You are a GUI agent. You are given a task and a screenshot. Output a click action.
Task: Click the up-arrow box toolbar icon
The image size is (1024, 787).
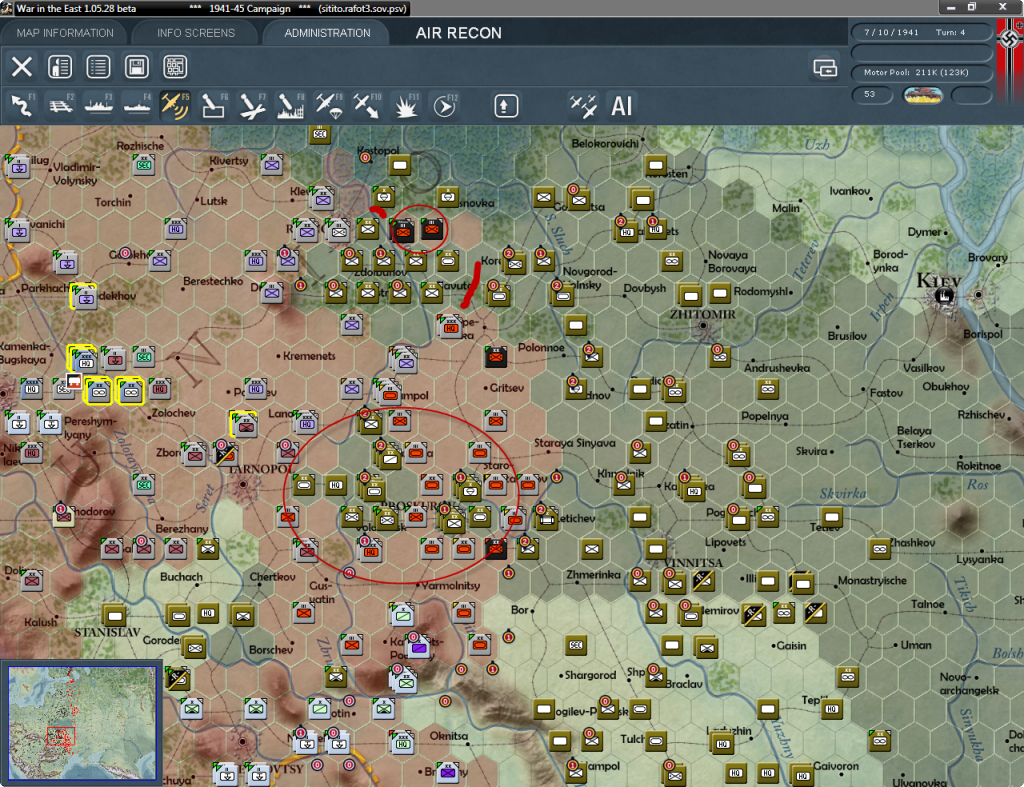pyautogui.click(x=505, y=106)
